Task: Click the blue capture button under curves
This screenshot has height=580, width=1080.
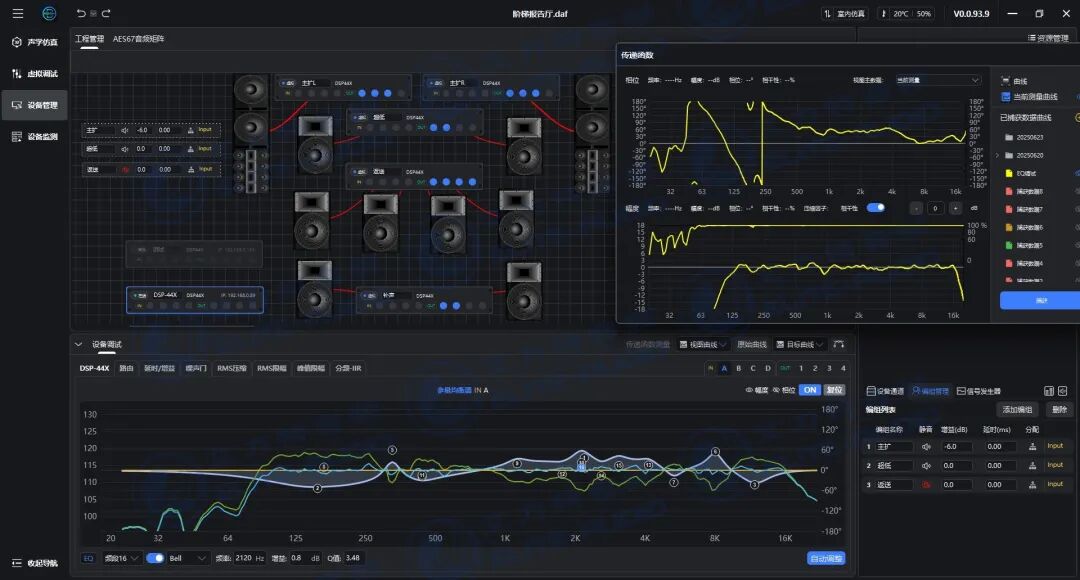Action: coord(1040,300)
